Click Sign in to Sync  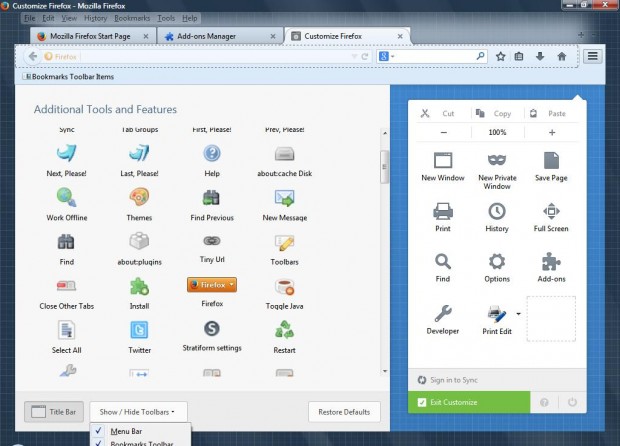coord(448,380)
